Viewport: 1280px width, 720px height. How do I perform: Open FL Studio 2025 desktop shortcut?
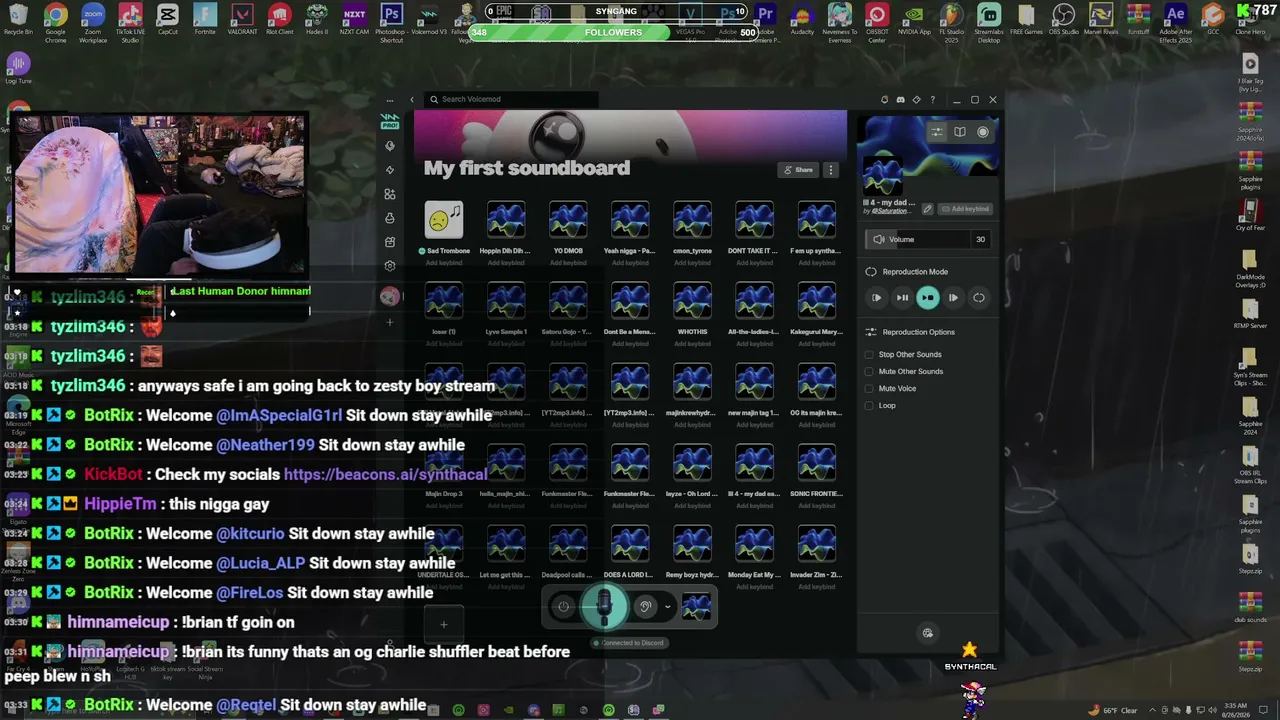click(x=952, y=23)
